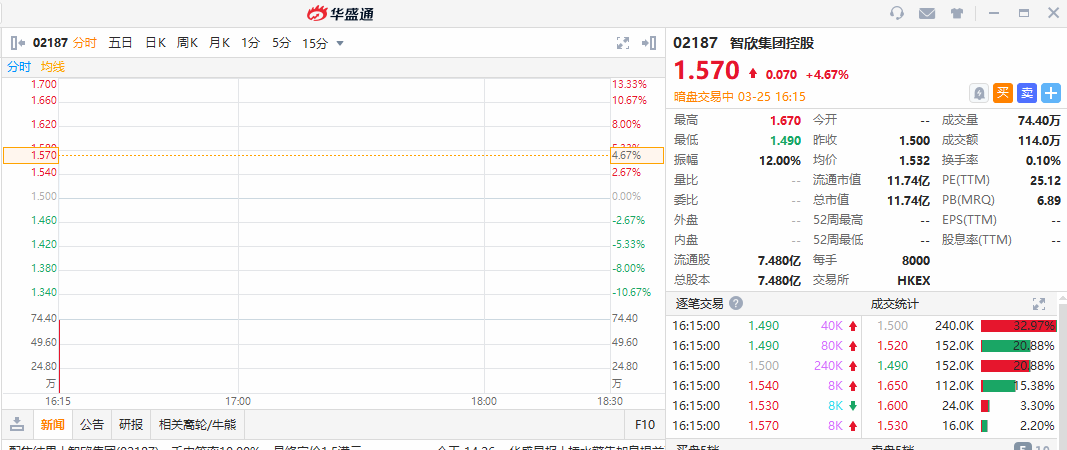Viewport: 1067px width, 450px height.
Task: Click the 成交量 value 74.40万
Action: (x=1039, y=120)
